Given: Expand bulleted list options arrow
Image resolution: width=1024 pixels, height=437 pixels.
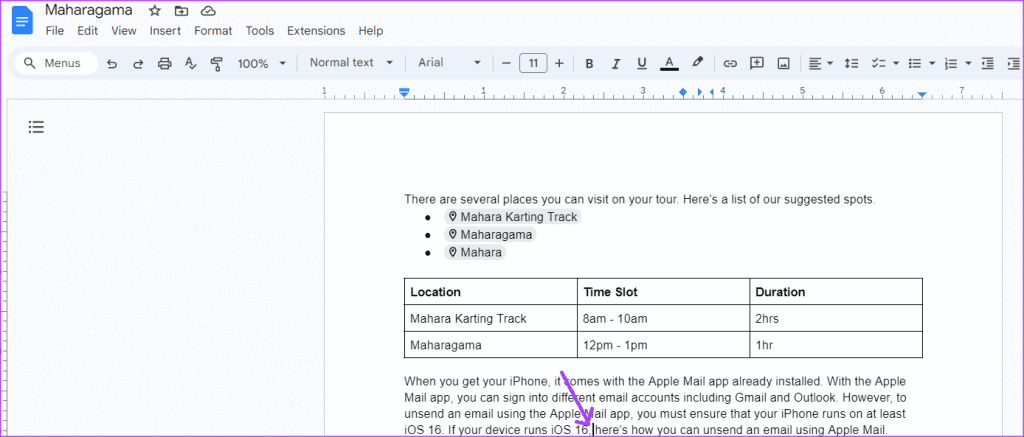Looking at the screenshot, I should [x=932, y=63].
